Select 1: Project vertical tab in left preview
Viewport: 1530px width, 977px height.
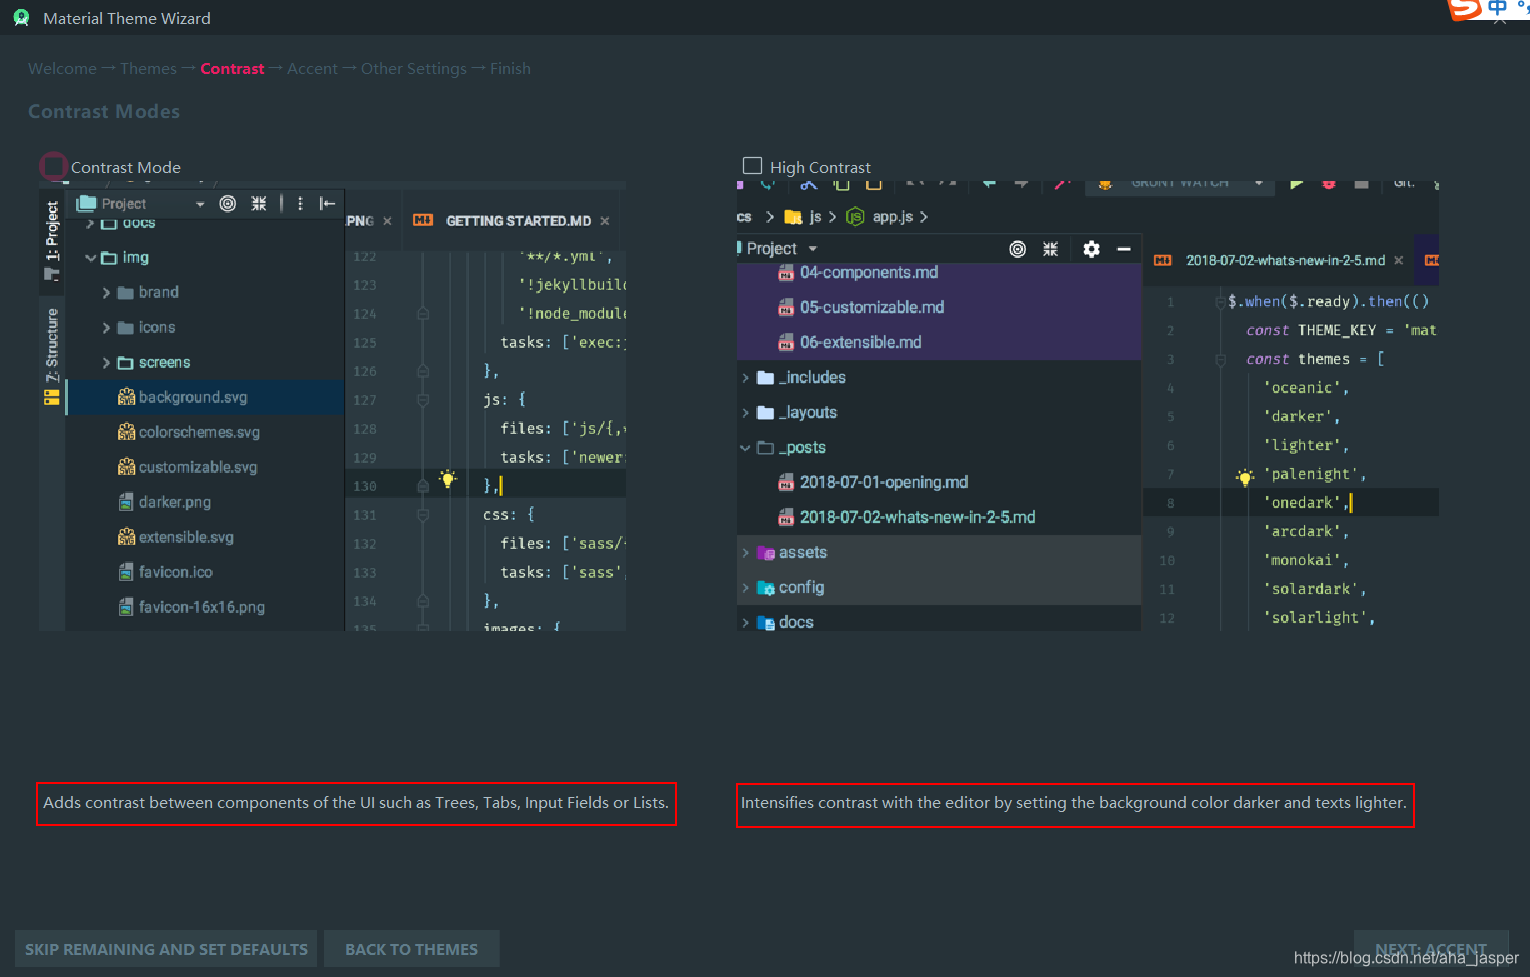pos(52,240)
